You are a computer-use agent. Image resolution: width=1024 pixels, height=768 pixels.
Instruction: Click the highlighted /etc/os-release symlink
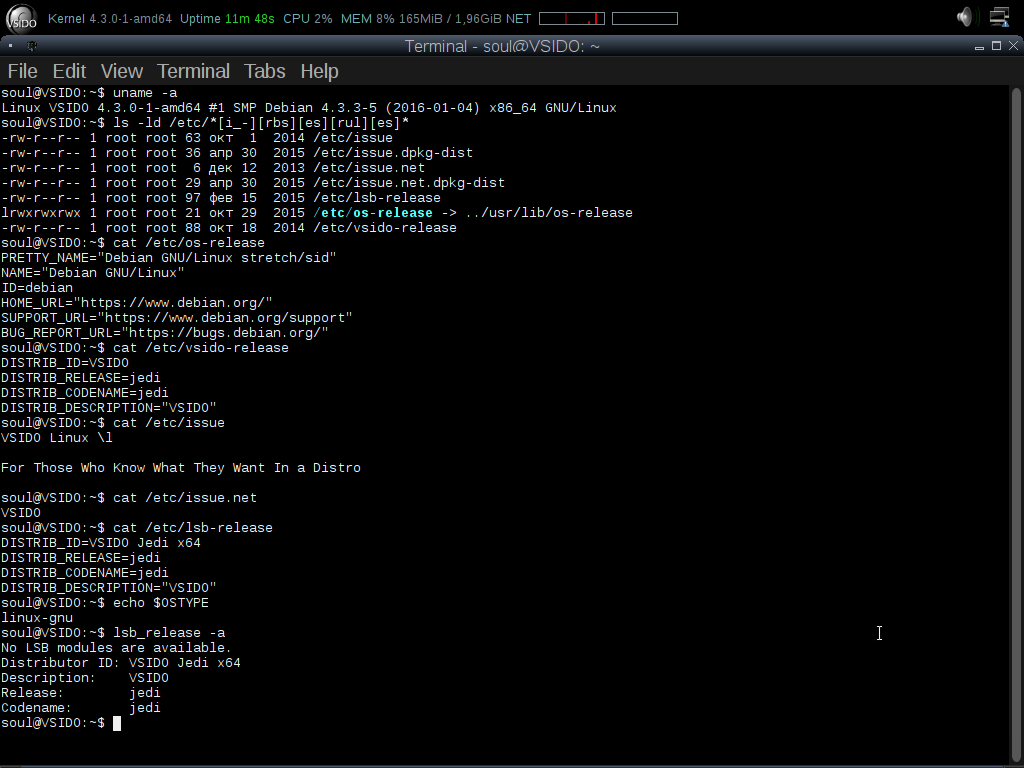tap(373, 213)
